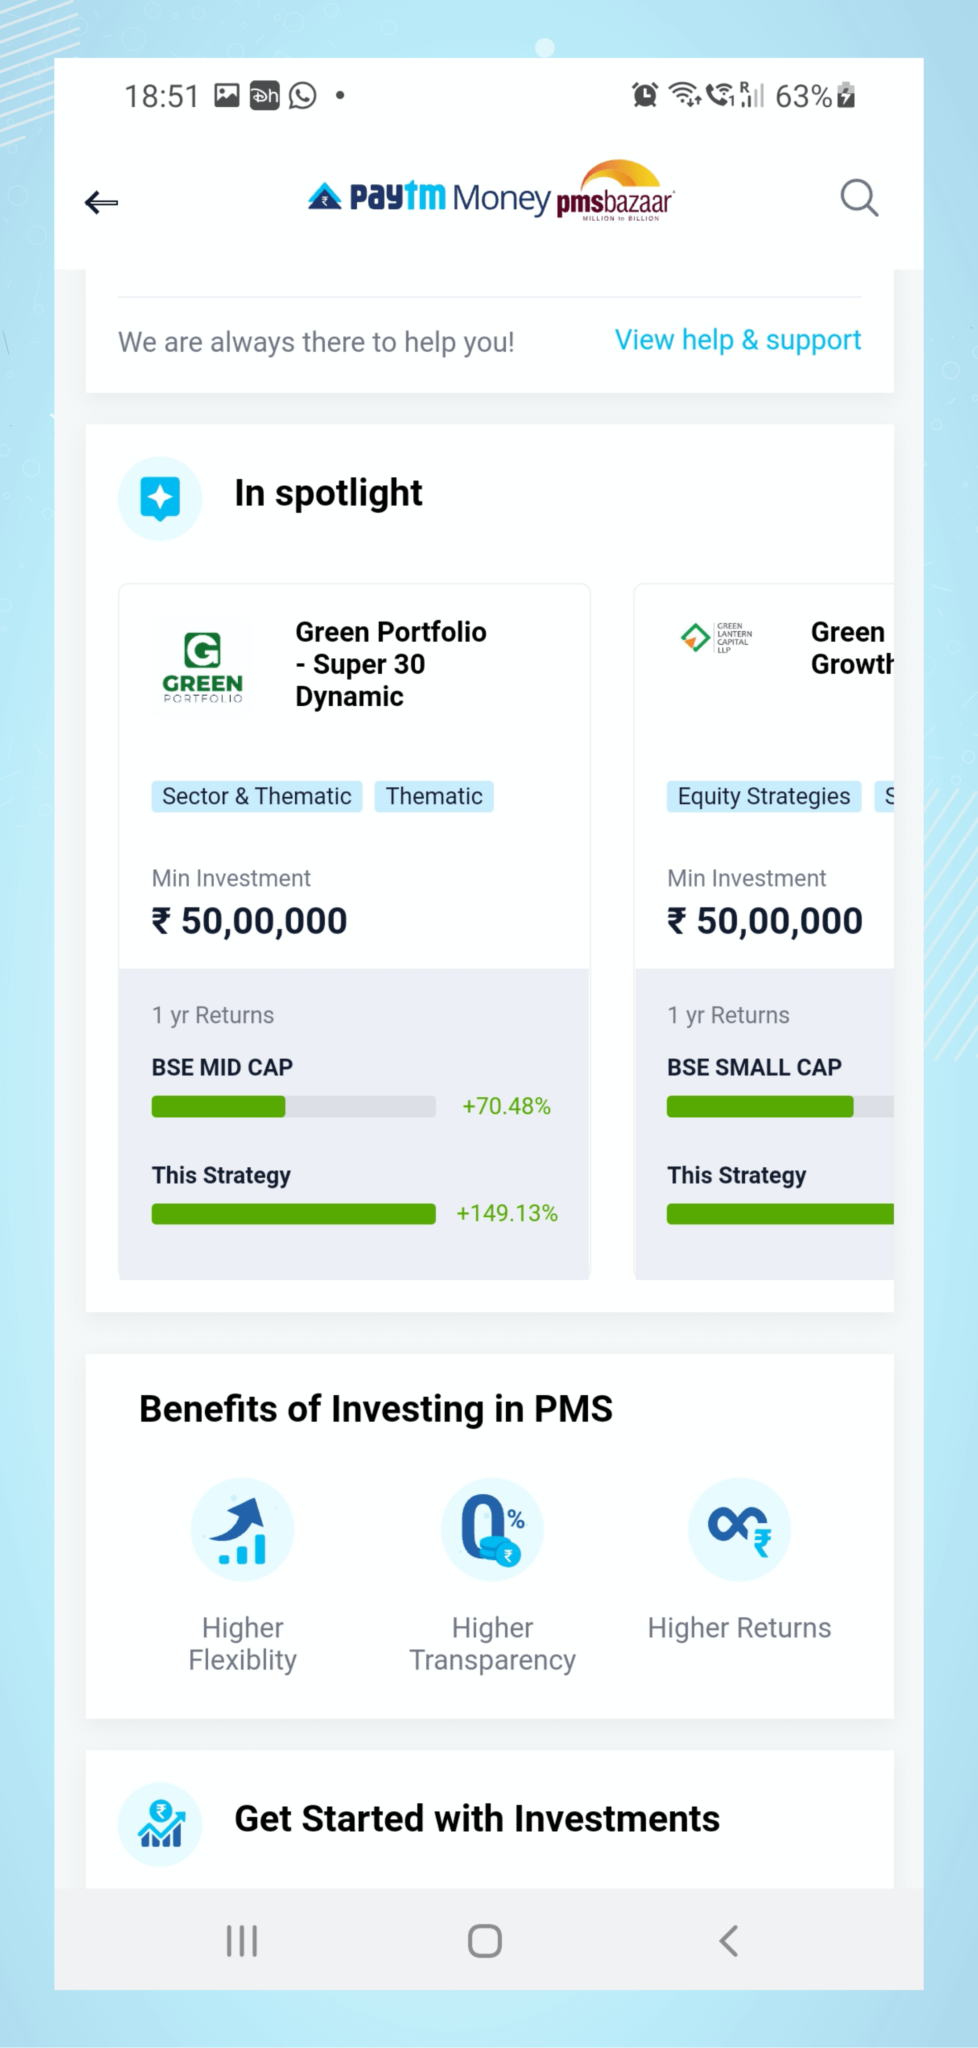
Task: Open search using the magnifier icon
Action: [858, 198]
